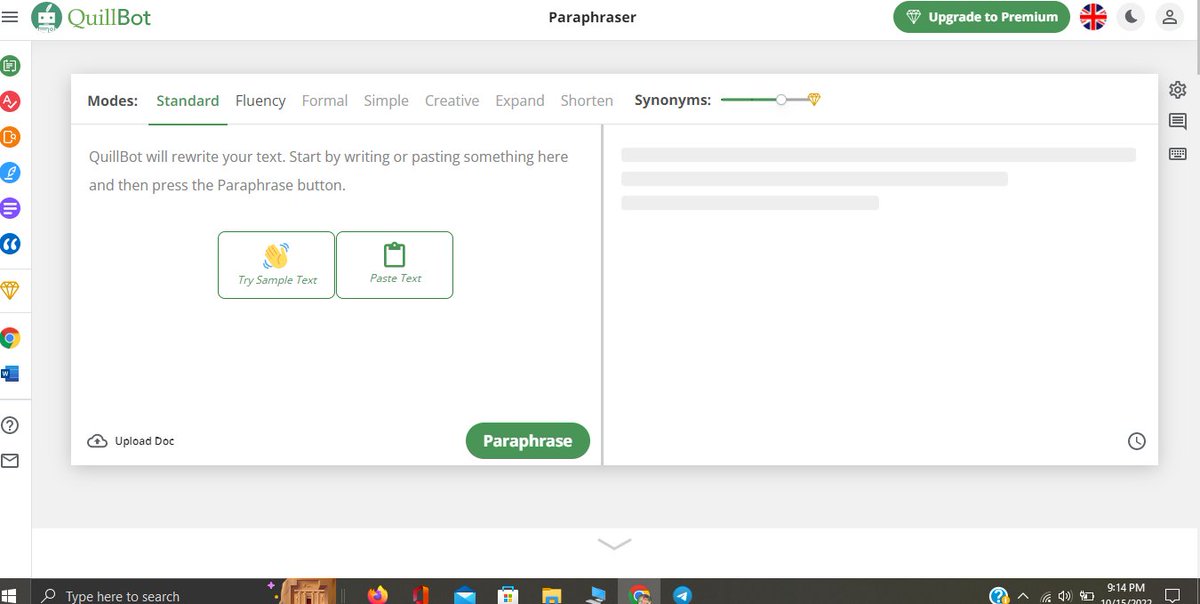
Task: Click Upload Doc
Action: point(131,441)
